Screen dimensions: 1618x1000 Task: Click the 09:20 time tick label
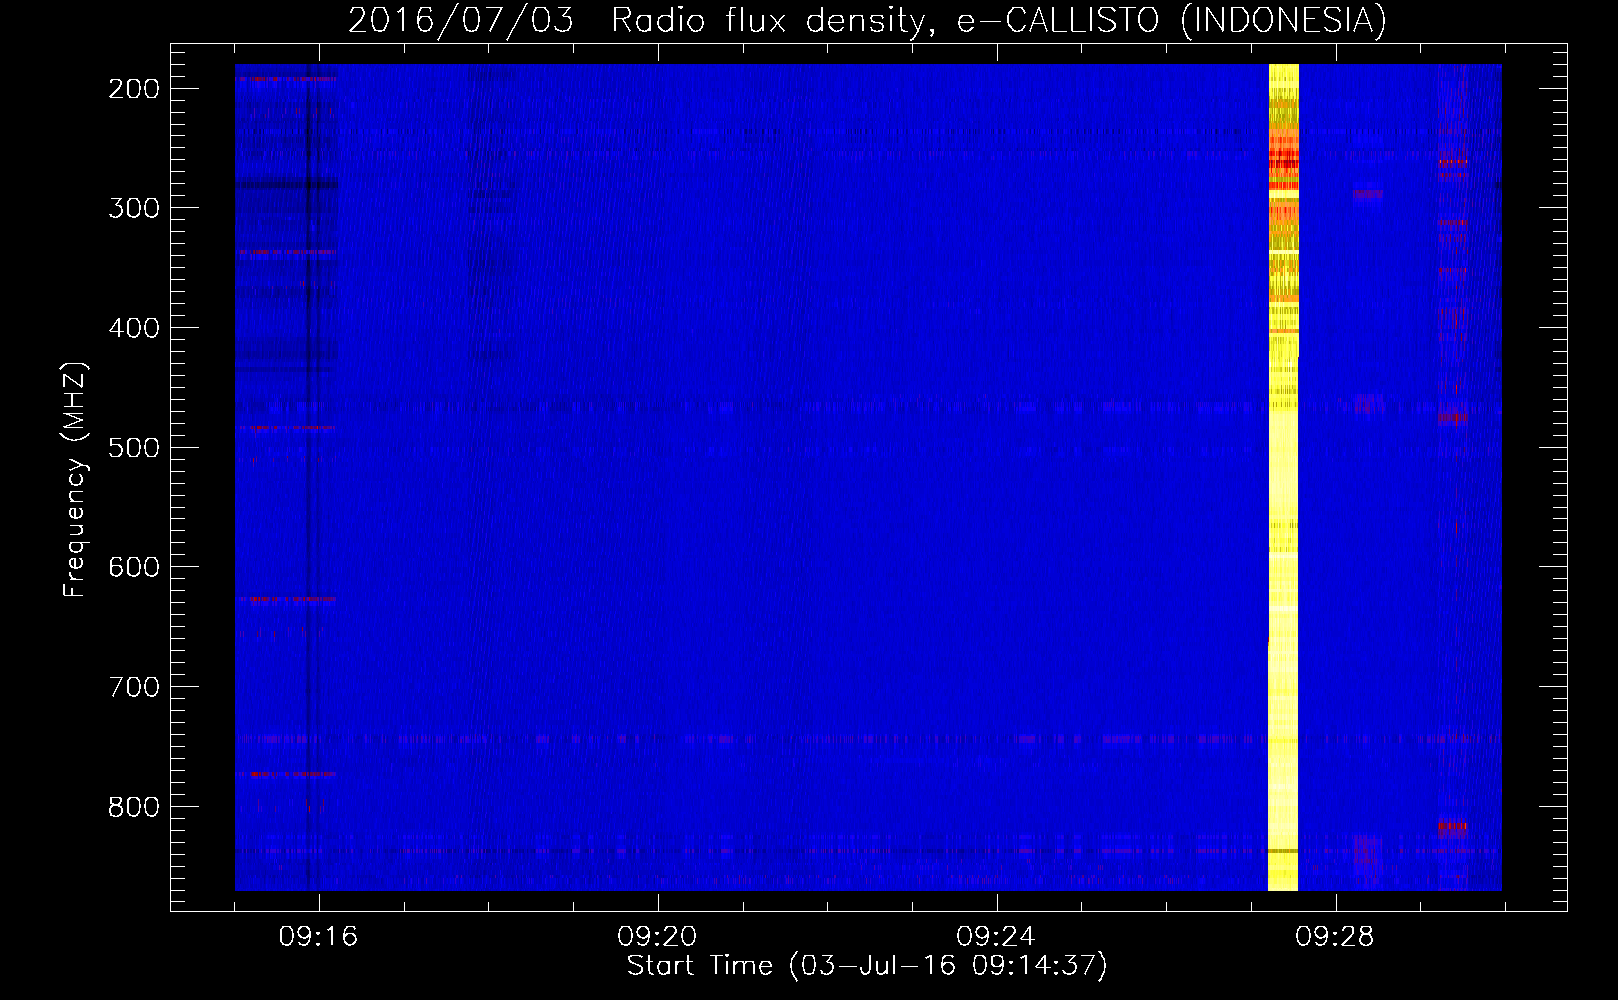pyautogui.click(x=657, y=937)
